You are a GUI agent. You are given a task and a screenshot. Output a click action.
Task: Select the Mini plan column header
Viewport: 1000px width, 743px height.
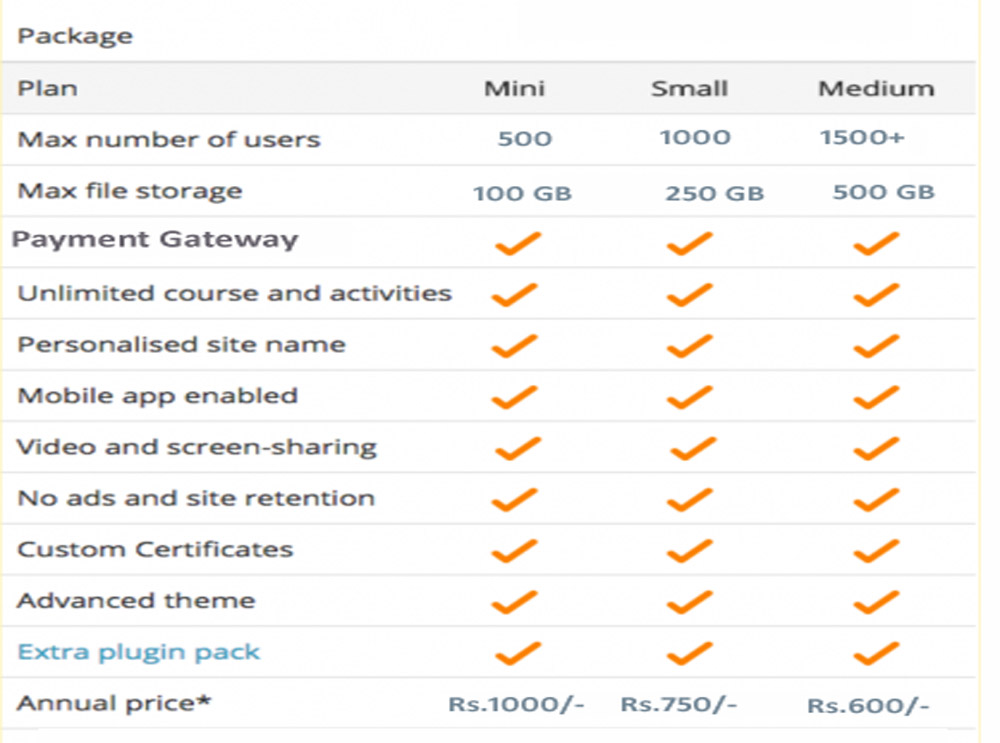click(x=514, y=88)
